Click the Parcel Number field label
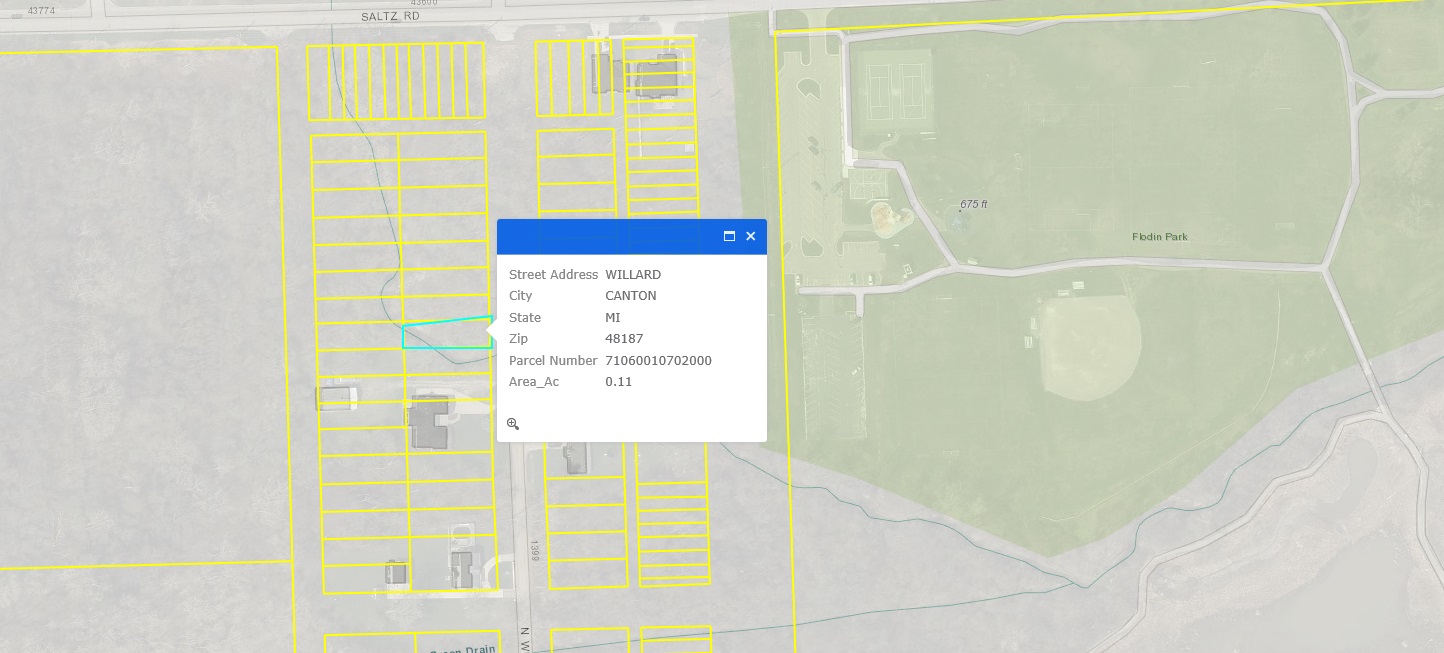 [553, 361]
